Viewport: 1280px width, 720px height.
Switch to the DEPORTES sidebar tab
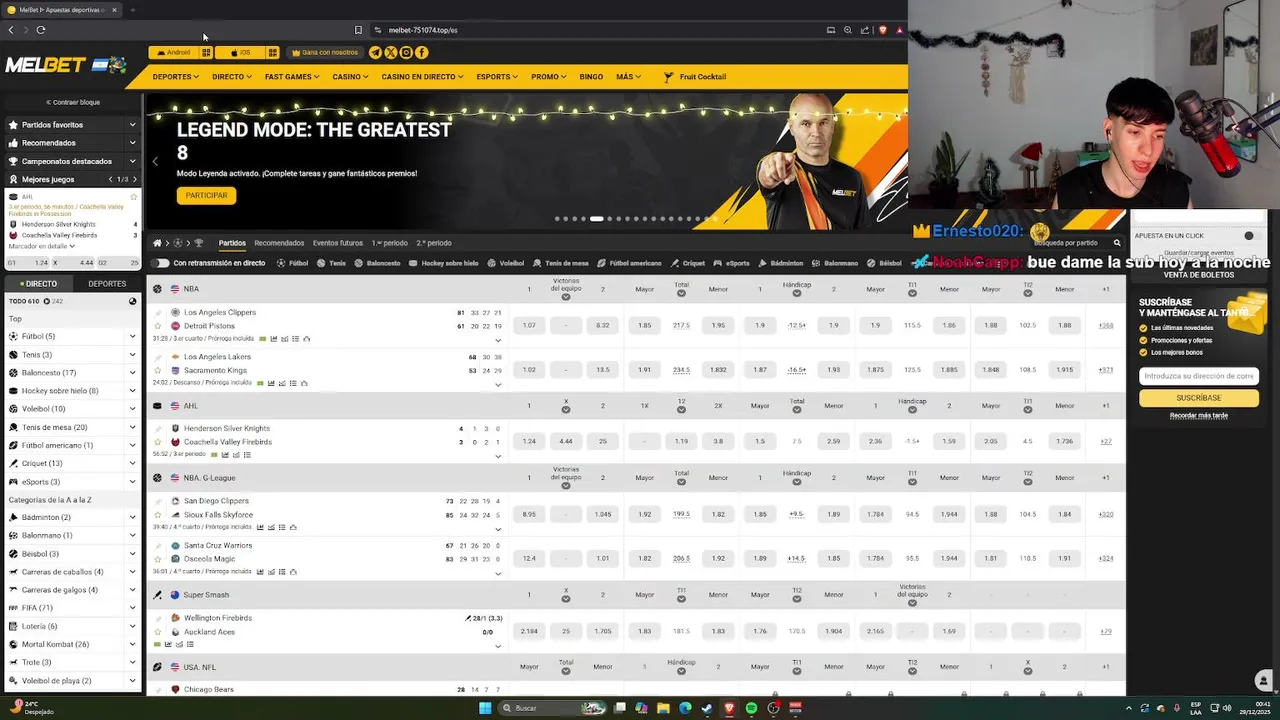pyautogui.click(x=107, y=284)
